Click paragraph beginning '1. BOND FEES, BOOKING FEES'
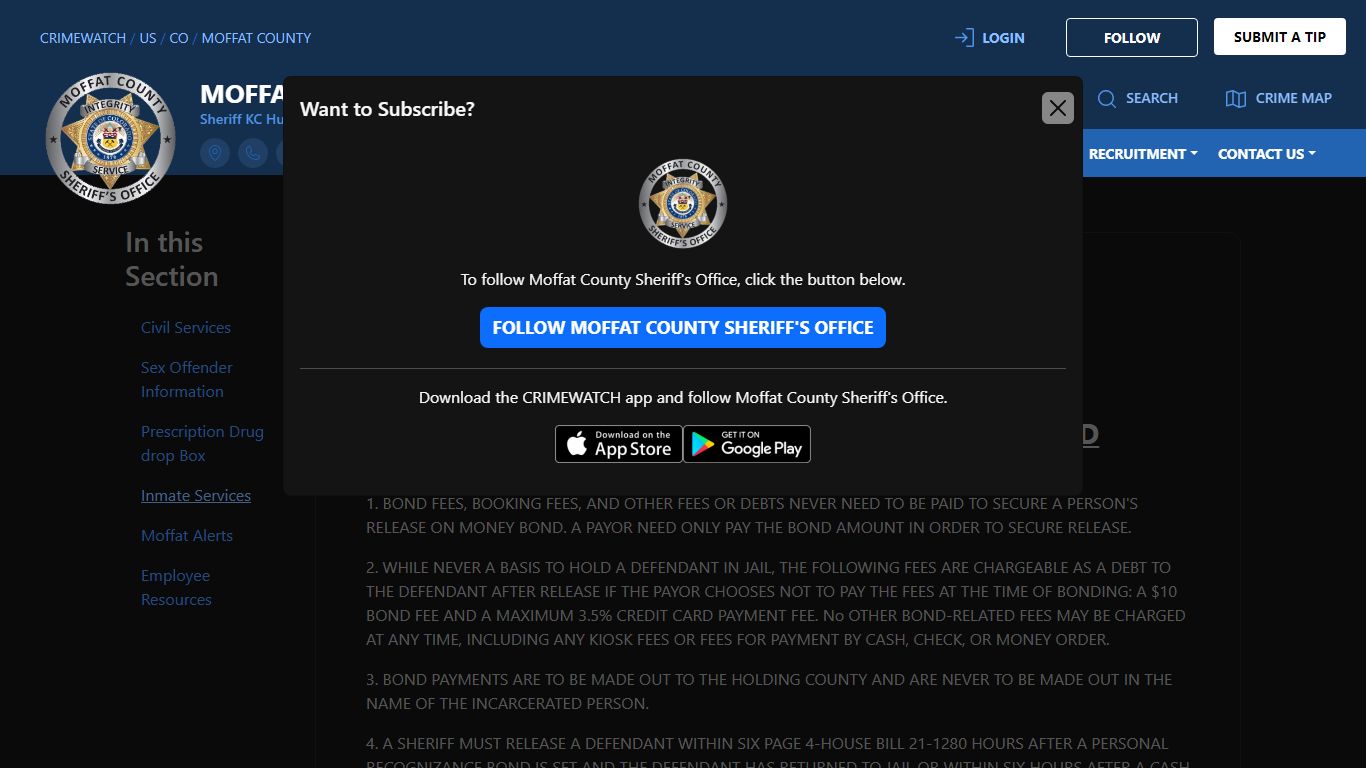Viewport: 1366px width, 768px height. 752,515
